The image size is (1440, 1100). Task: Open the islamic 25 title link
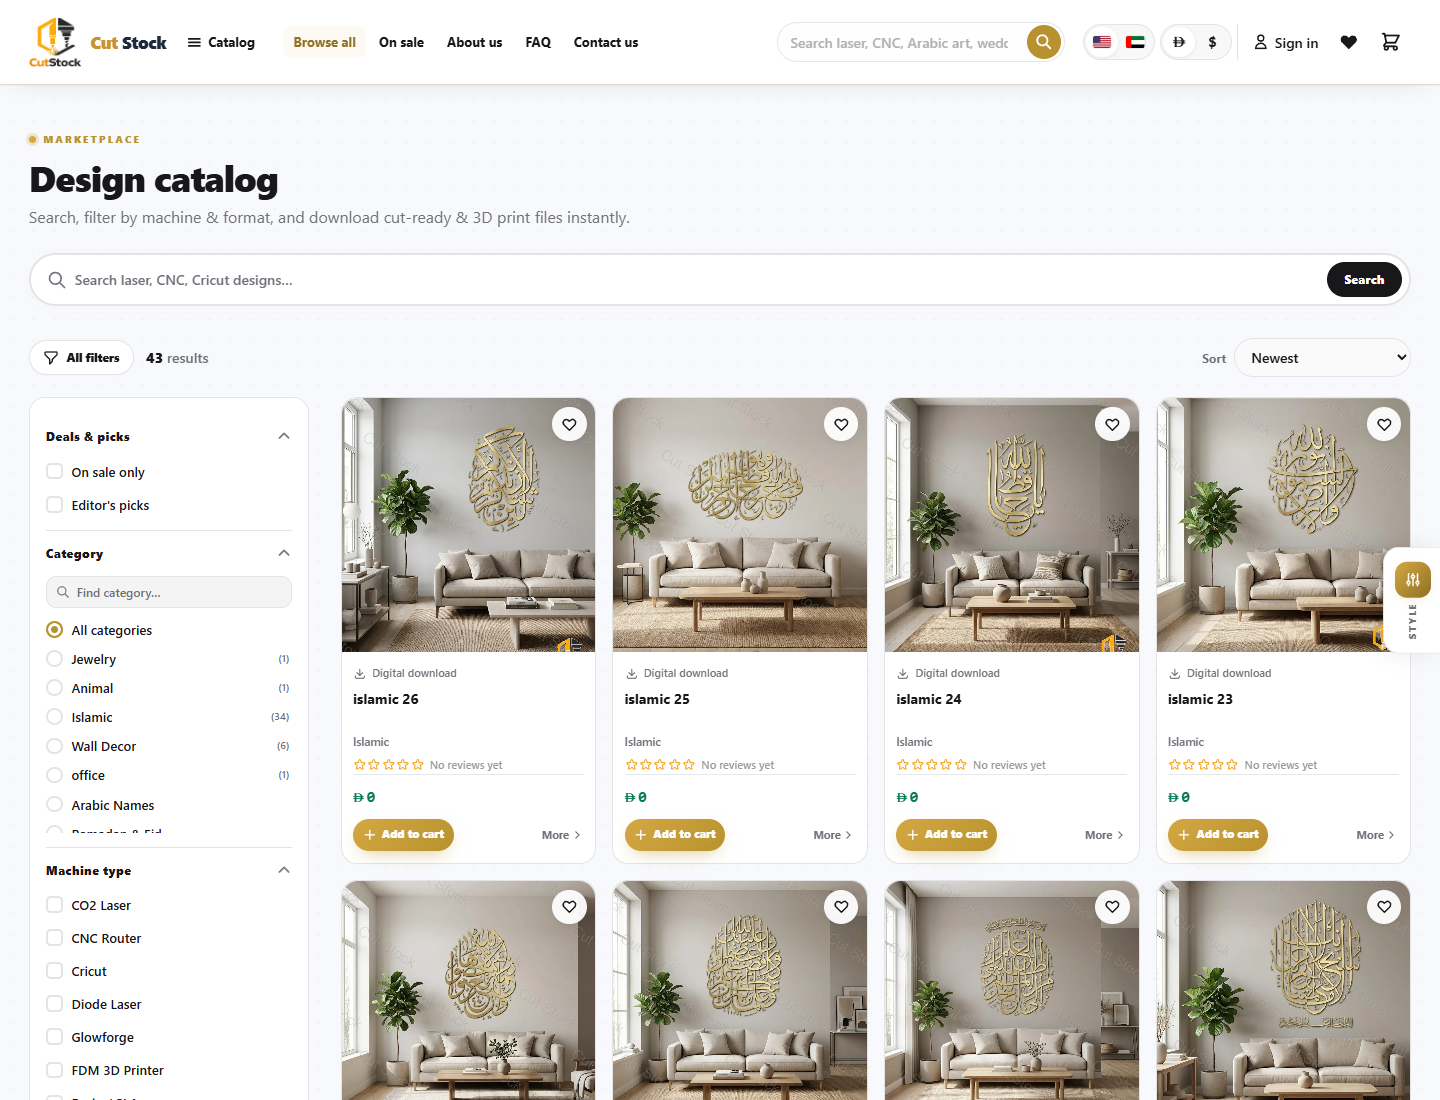657,699
